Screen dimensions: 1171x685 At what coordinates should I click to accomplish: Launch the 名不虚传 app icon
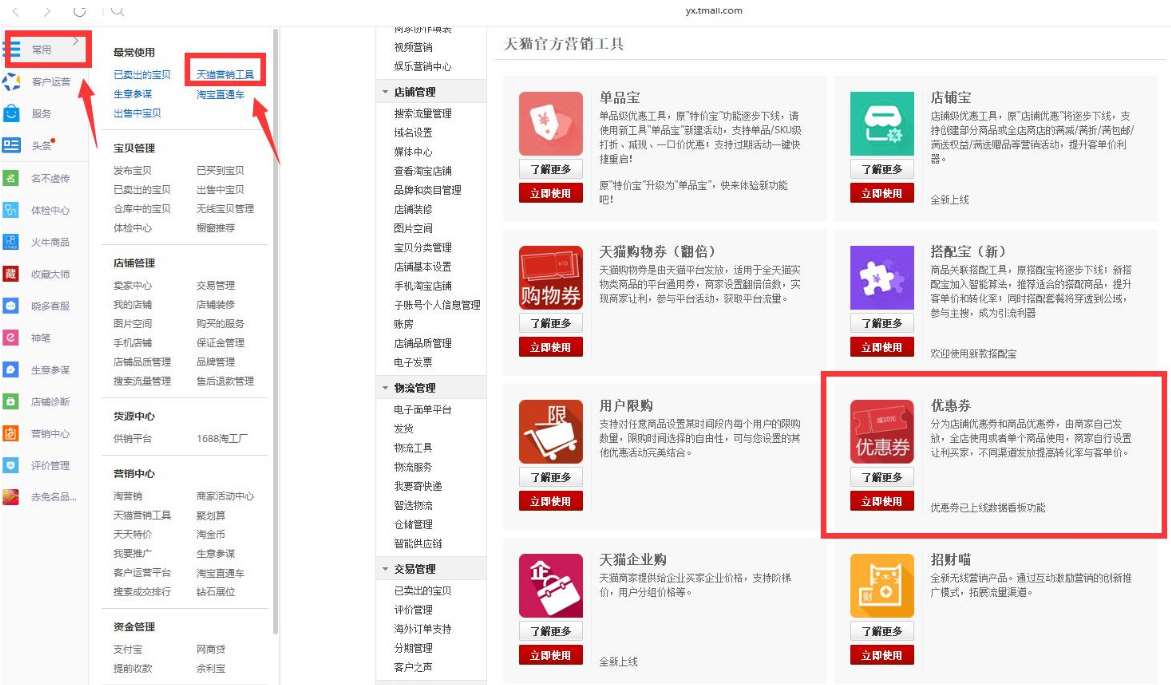click(x=10, y=178)
